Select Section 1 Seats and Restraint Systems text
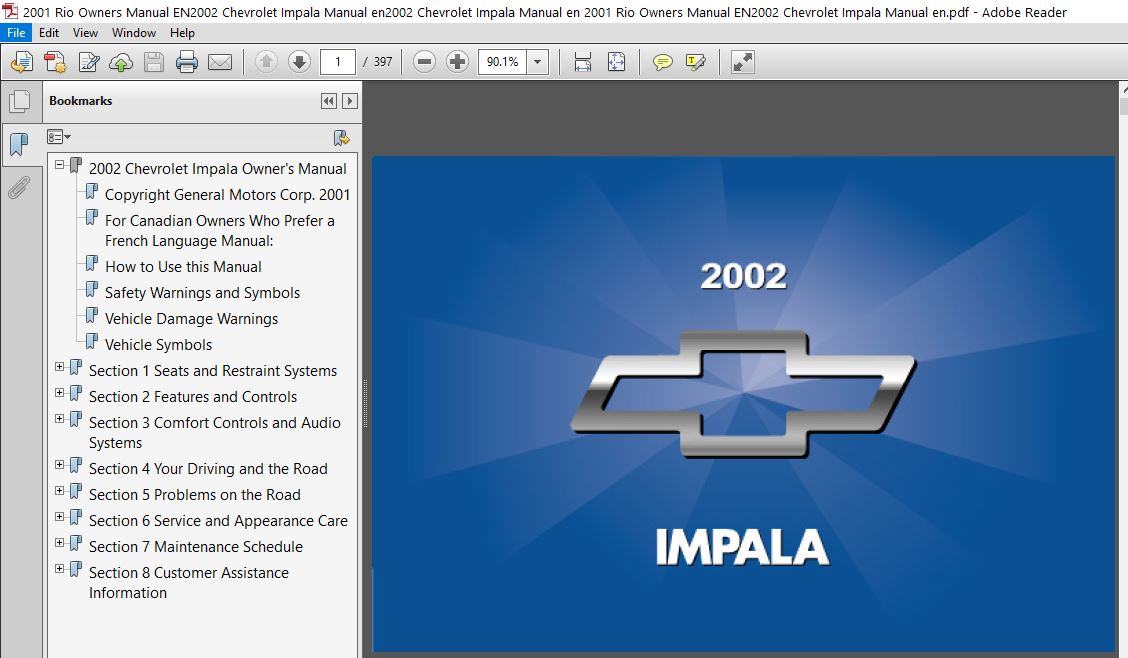1128x658 pixels. pos(213,370)
